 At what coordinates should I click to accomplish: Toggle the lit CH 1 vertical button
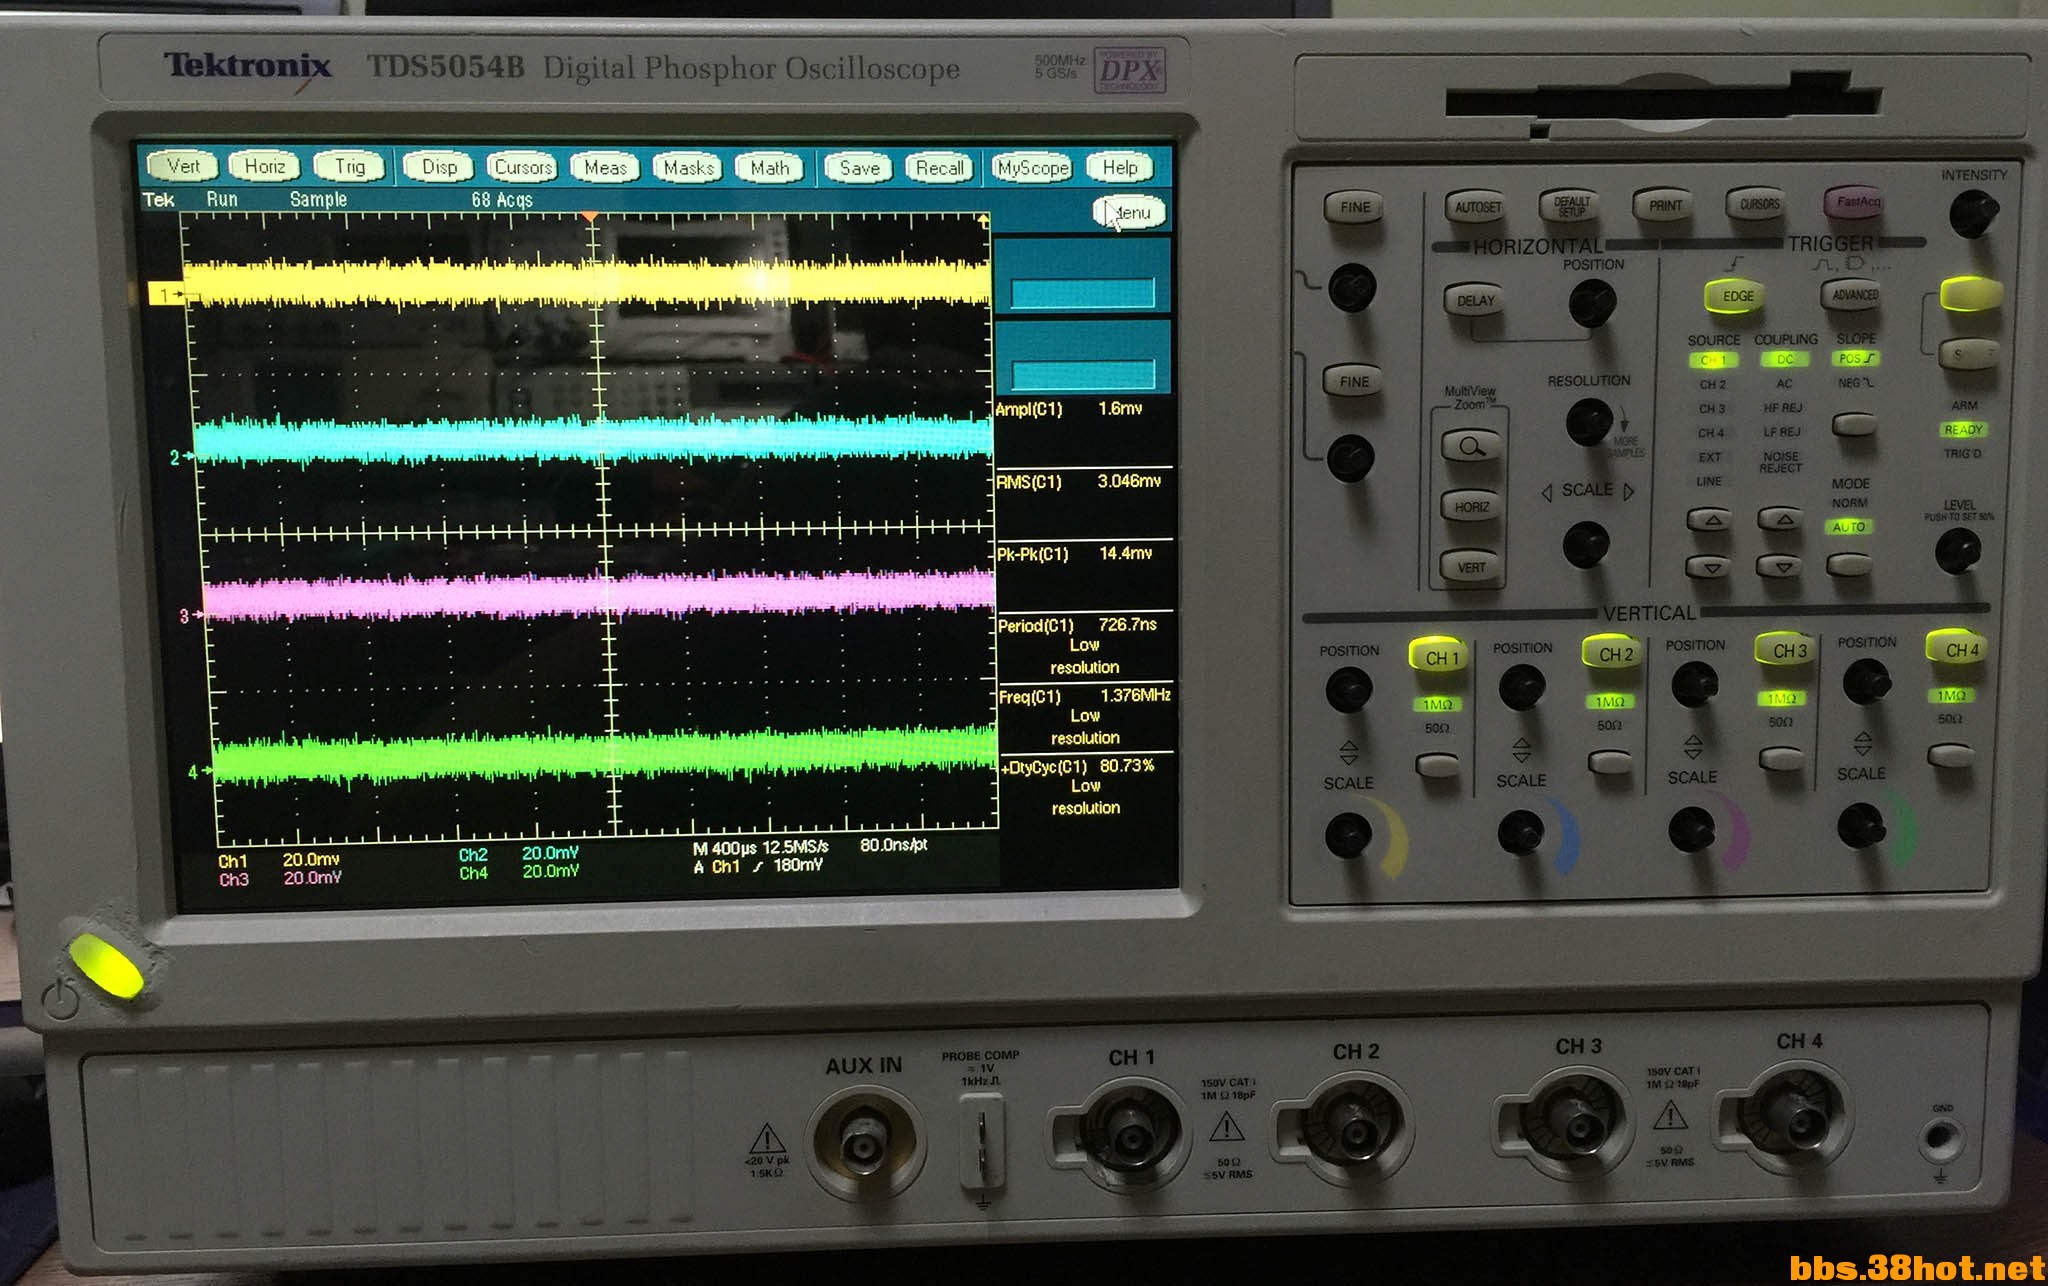1440,655
